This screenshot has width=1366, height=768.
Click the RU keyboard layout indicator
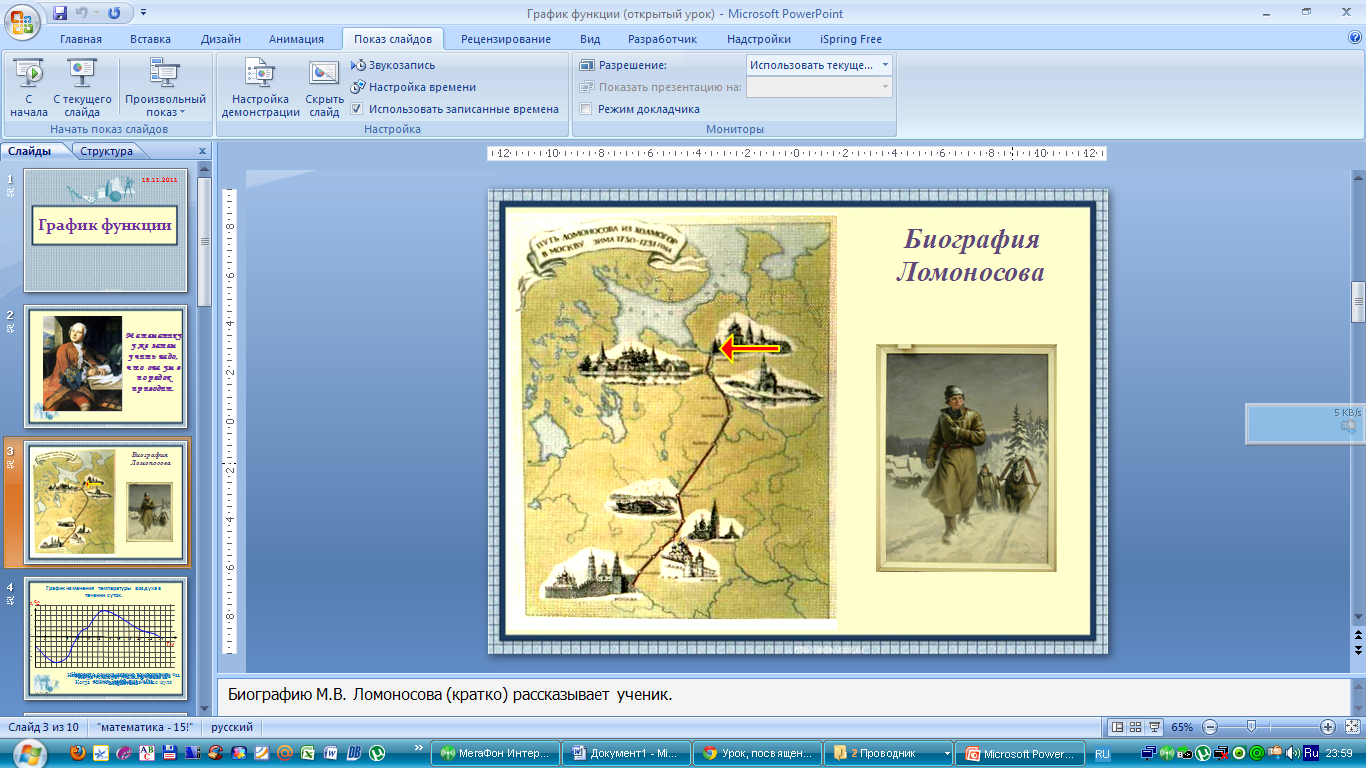[1102, 754]
